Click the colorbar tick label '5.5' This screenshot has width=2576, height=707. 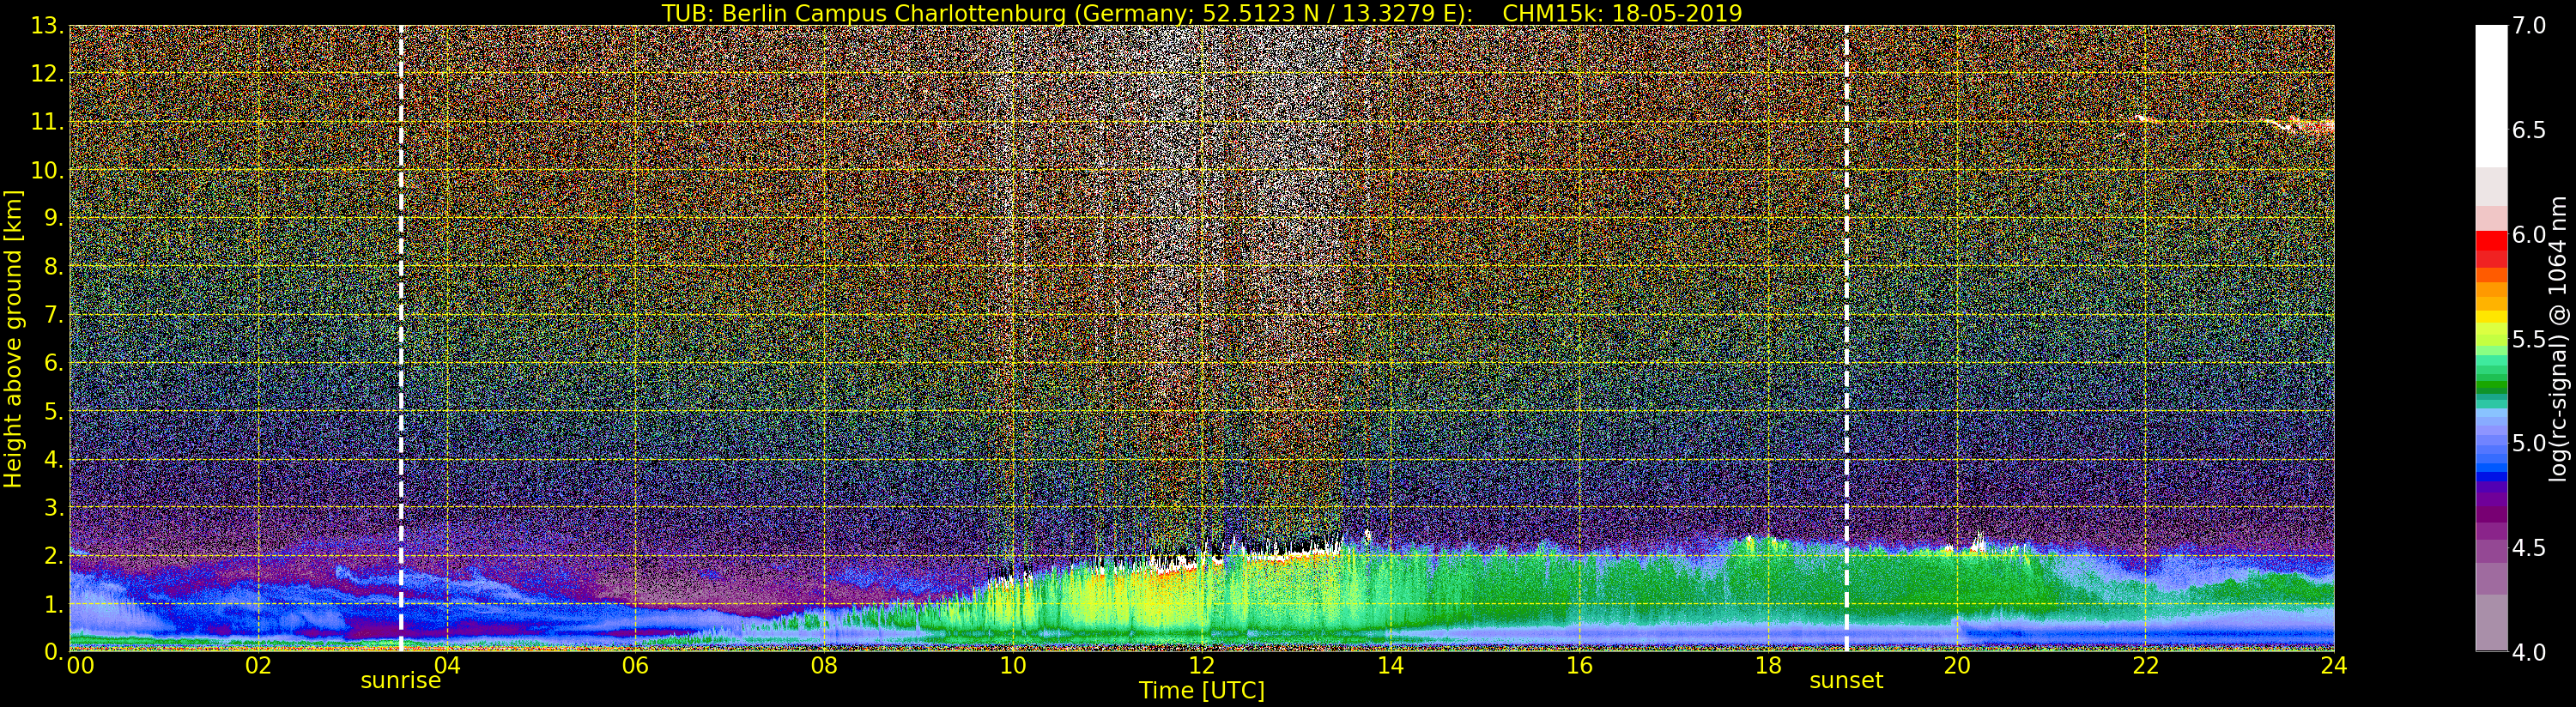click(x=2529, y=339)
